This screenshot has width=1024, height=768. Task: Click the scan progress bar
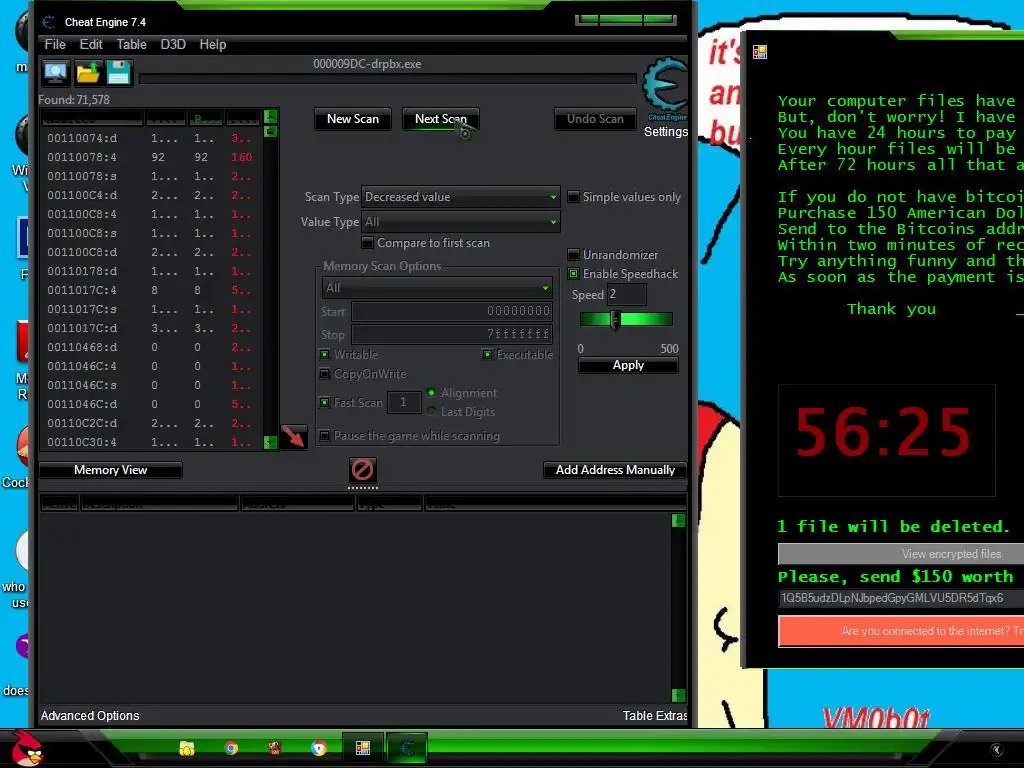[387, 79]
